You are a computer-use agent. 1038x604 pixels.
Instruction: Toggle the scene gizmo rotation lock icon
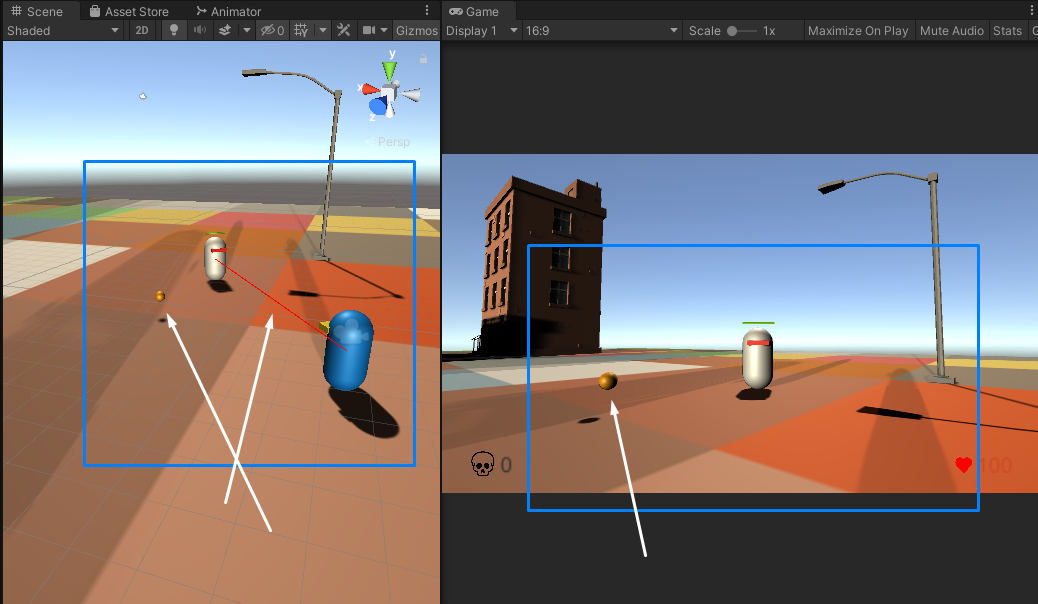[423, 59]
